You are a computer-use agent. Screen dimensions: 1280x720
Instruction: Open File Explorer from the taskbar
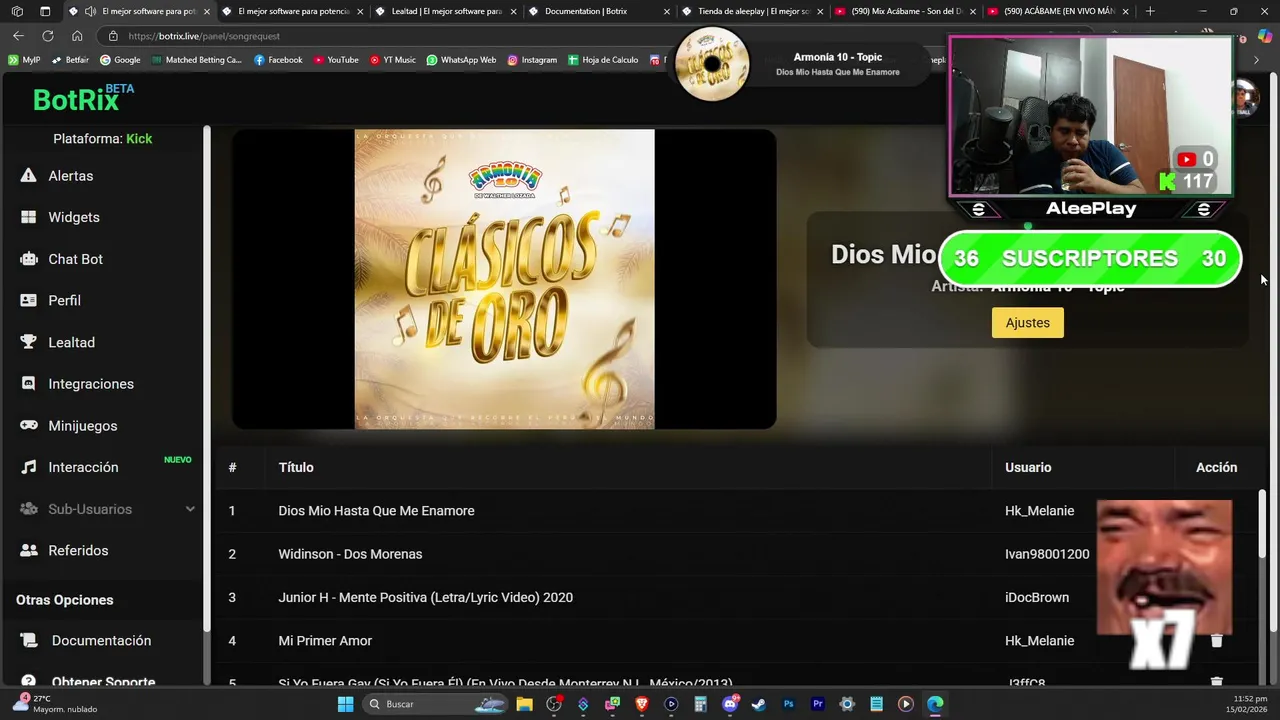tap(524, 704)
